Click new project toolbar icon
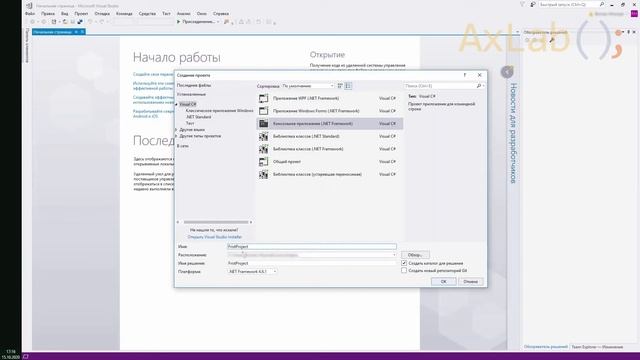The height and width of the screenshot is (360, 640). point(53,22)
